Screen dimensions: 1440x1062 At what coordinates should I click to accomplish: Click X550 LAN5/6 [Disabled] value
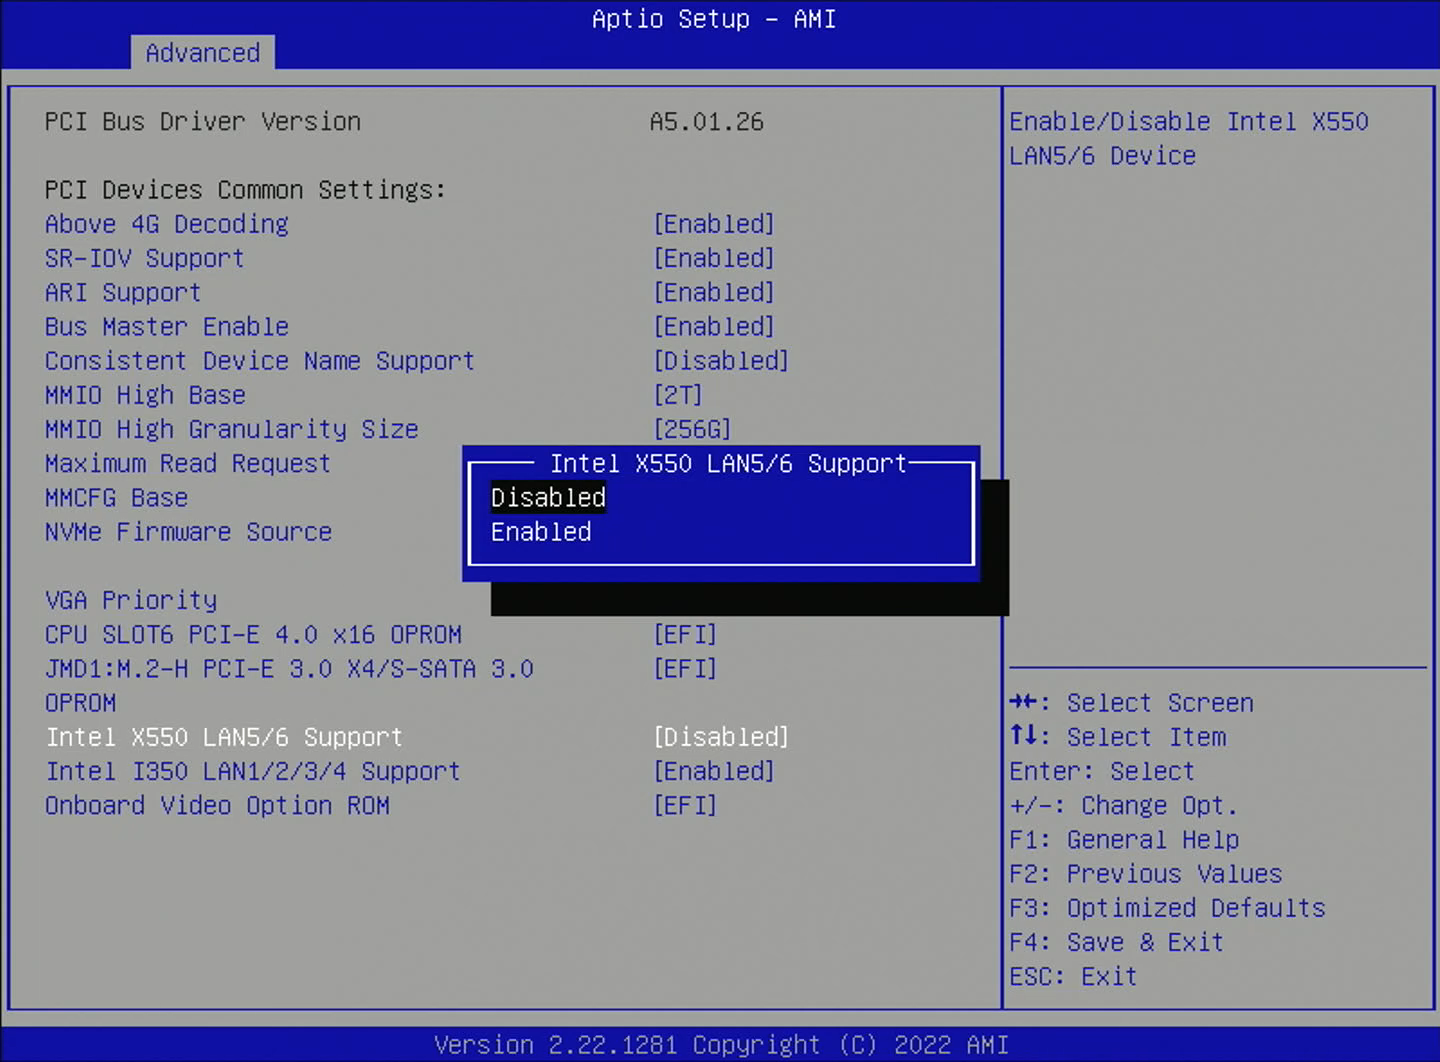click(x=721, y=737)
